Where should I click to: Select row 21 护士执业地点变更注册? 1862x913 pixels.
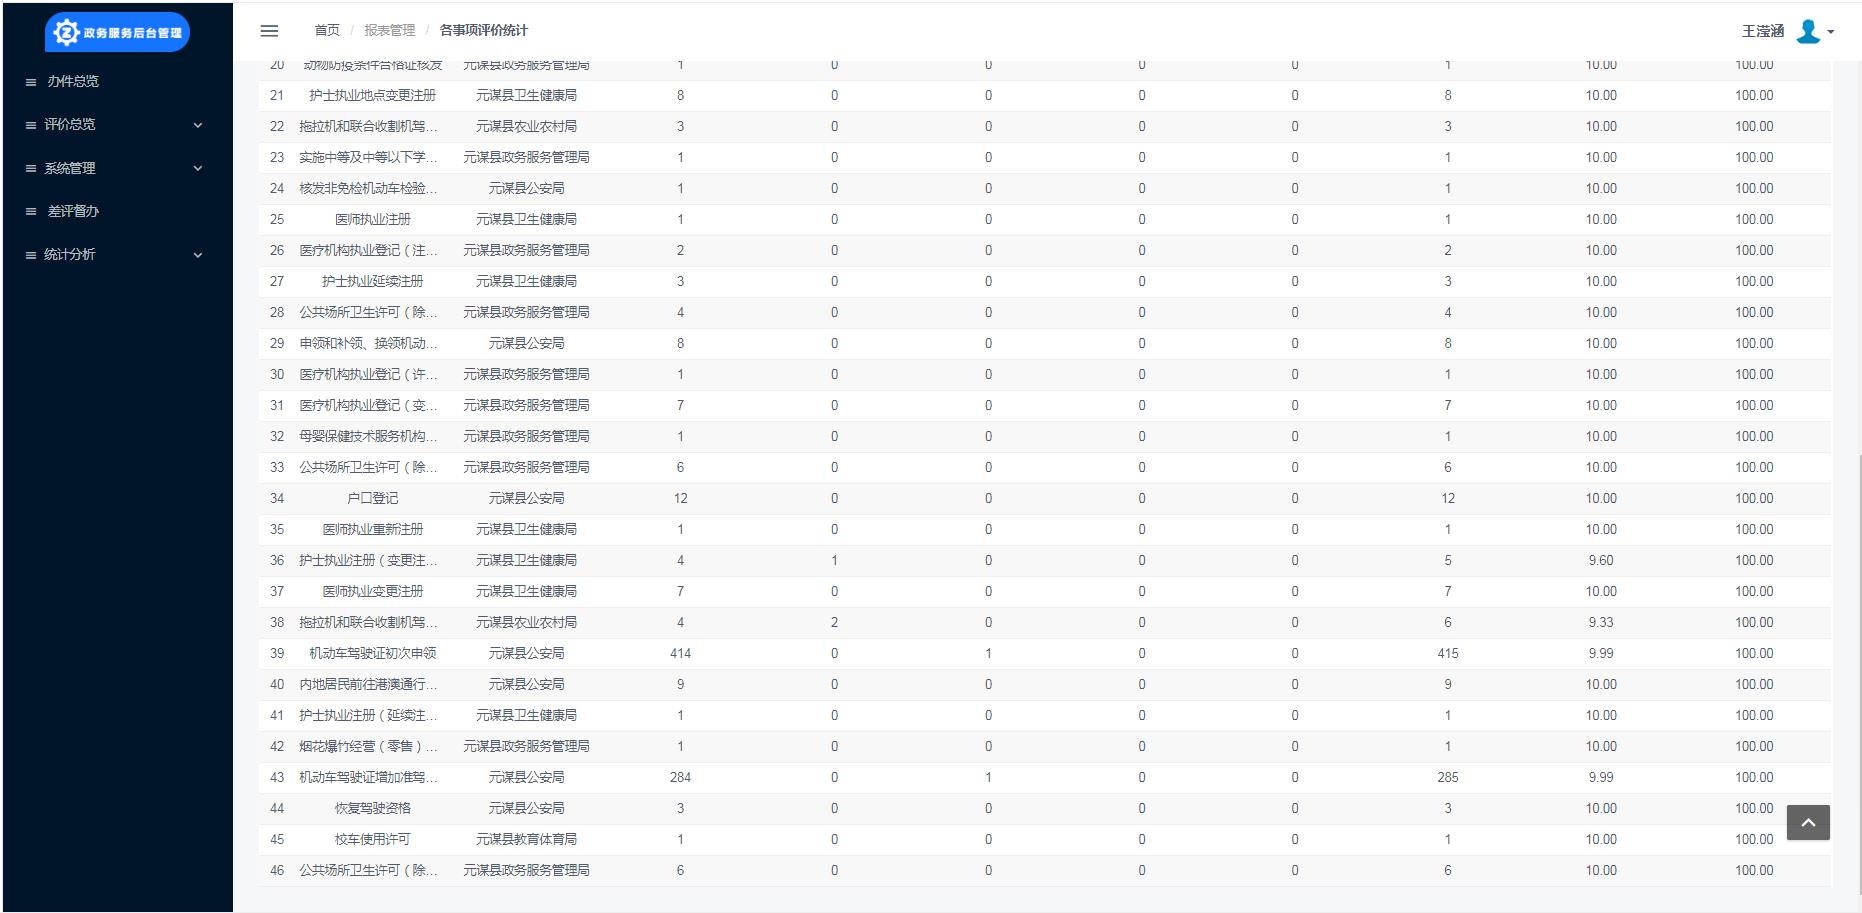1045,96
